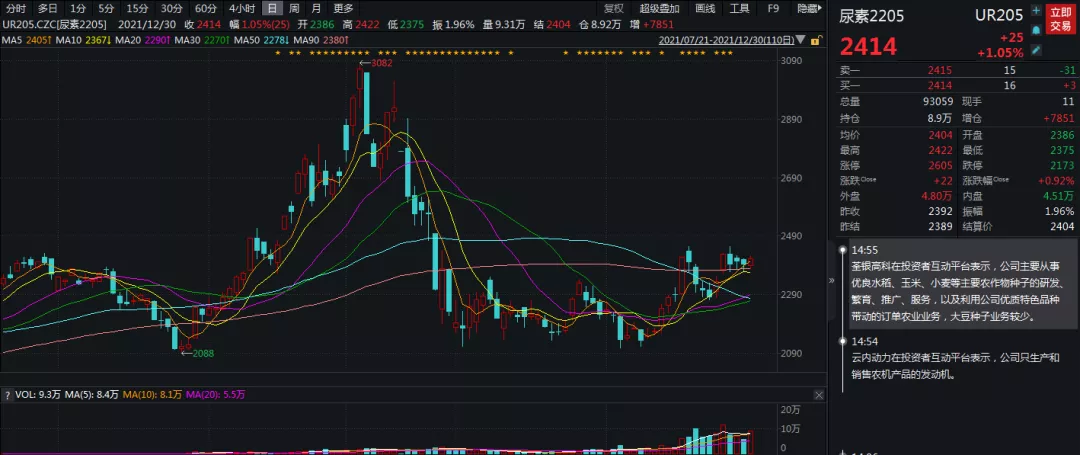The width and height of the screenshot is (1080, 455).
Task: Toggle the chart range lock icon
Action: pos(816,41)
